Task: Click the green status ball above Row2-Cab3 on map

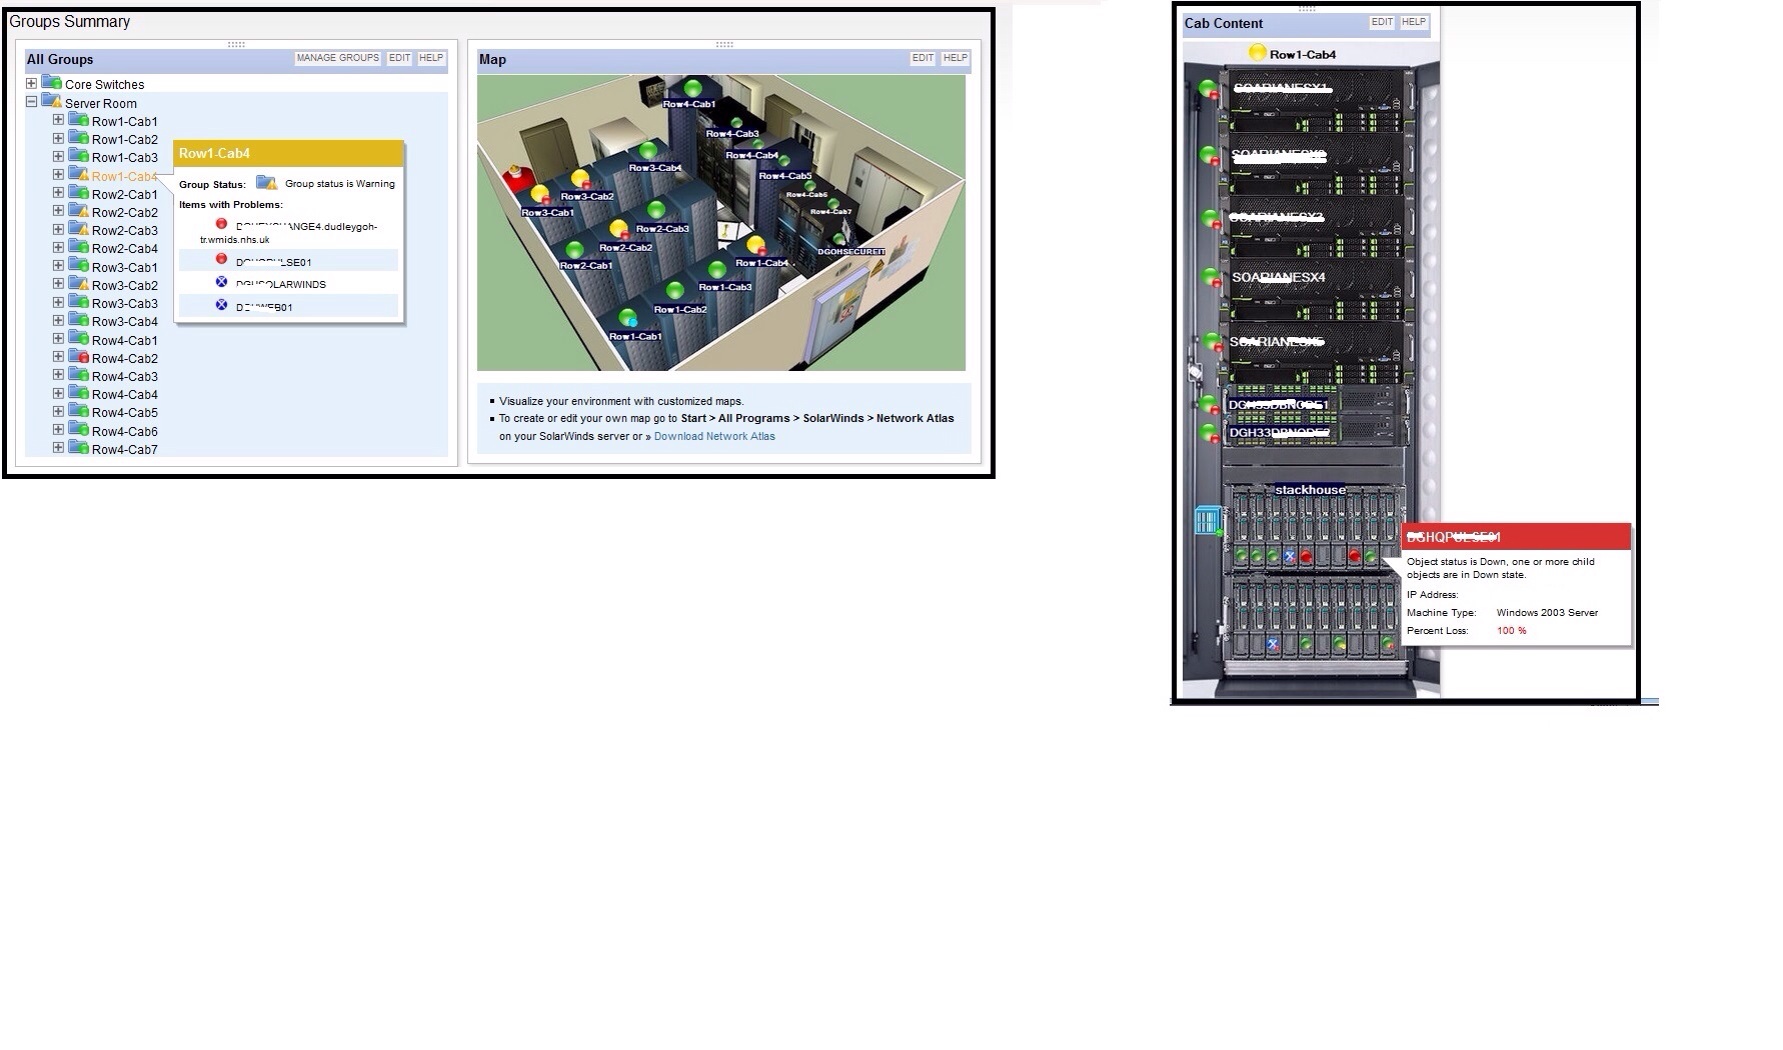Action: click(656, 210)
